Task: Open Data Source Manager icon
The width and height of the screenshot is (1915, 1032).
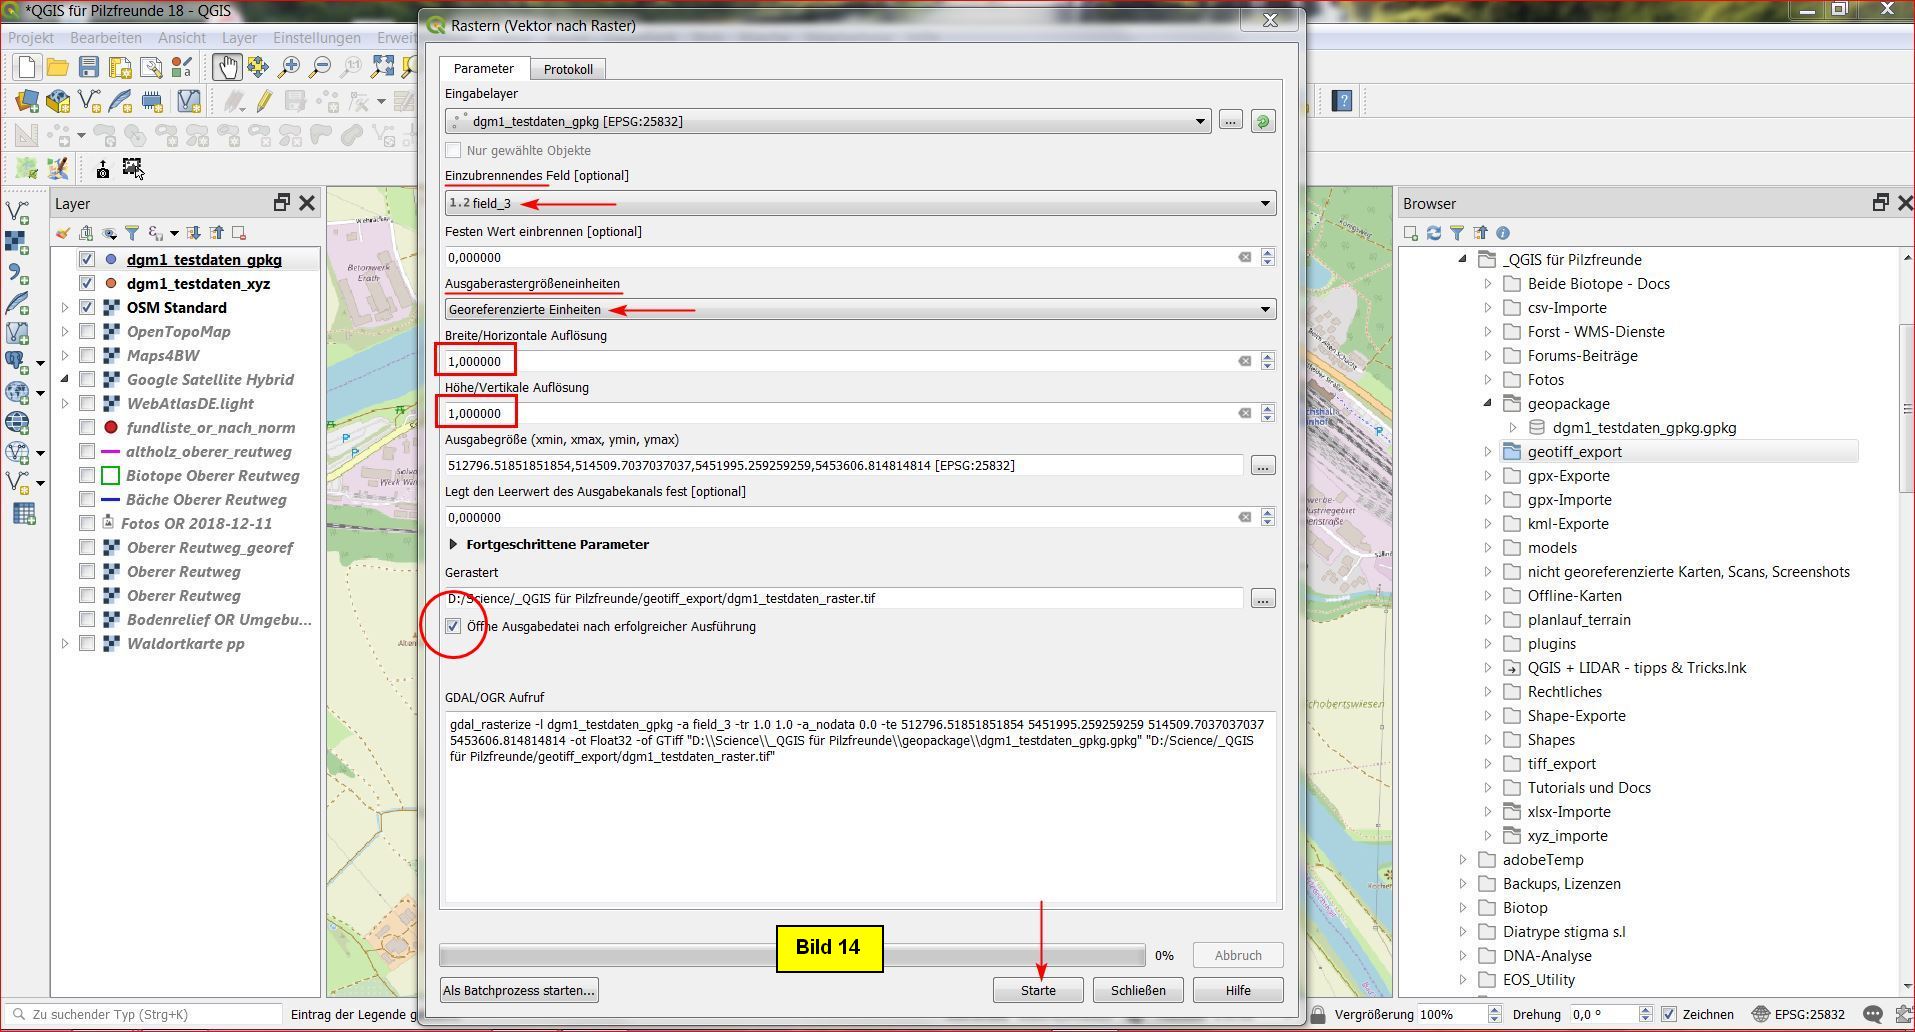Action: click(27, 101)
